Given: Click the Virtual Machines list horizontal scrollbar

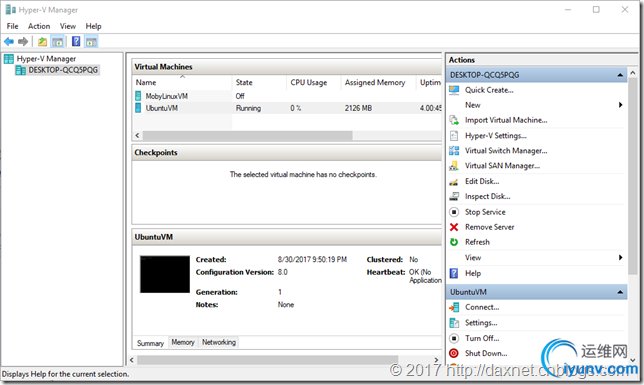Looking at the screenshot, I should tap(248, 136).
